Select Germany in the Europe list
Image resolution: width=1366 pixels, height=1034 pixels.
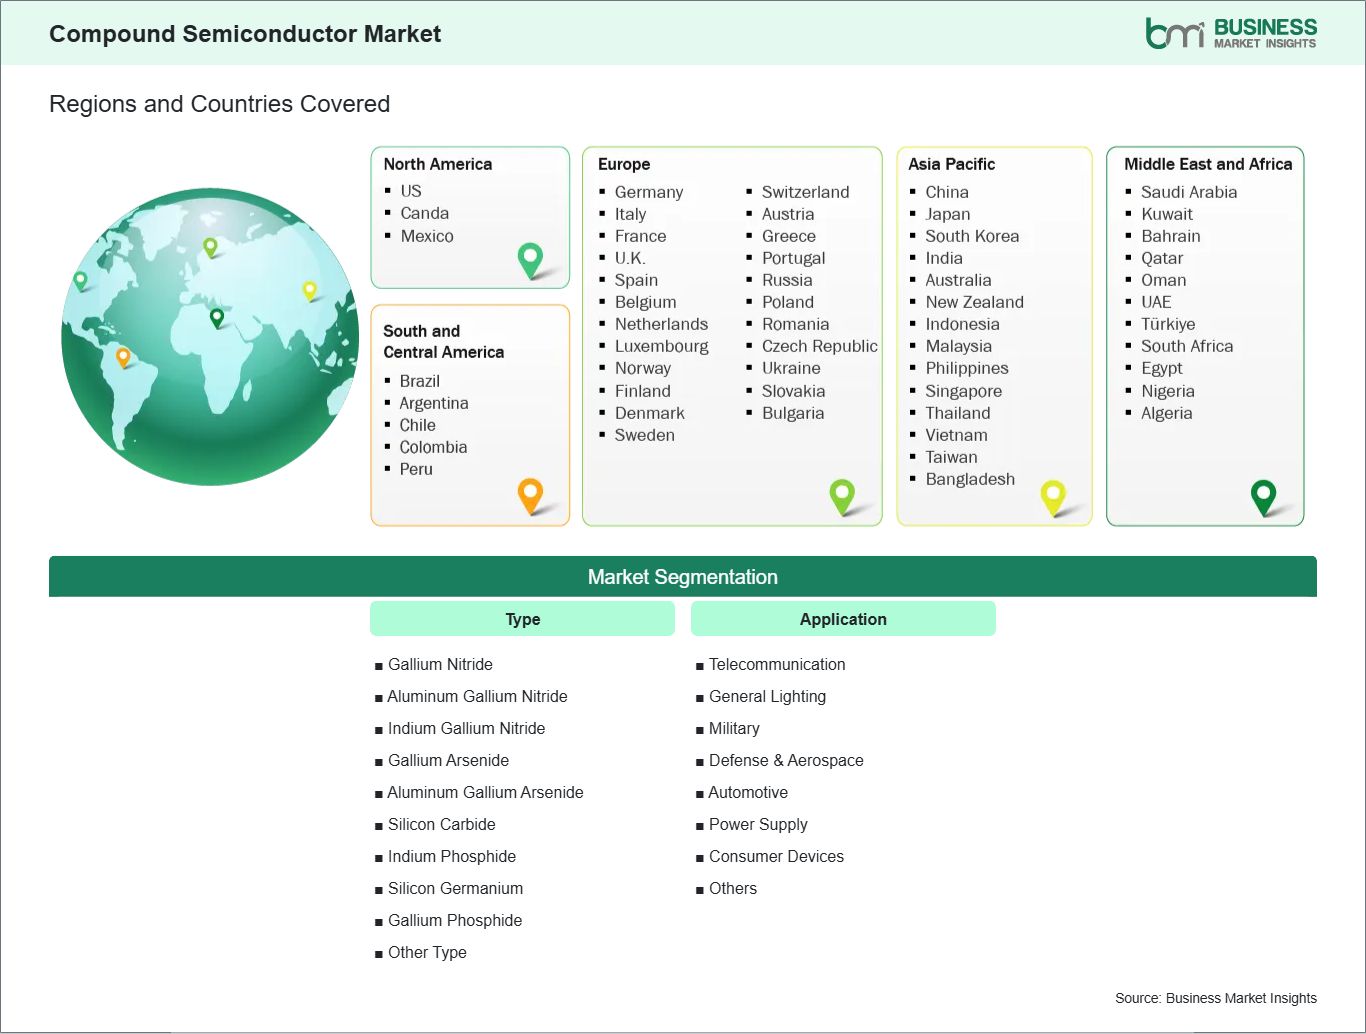pyautogui.click(x=649, y=192)
